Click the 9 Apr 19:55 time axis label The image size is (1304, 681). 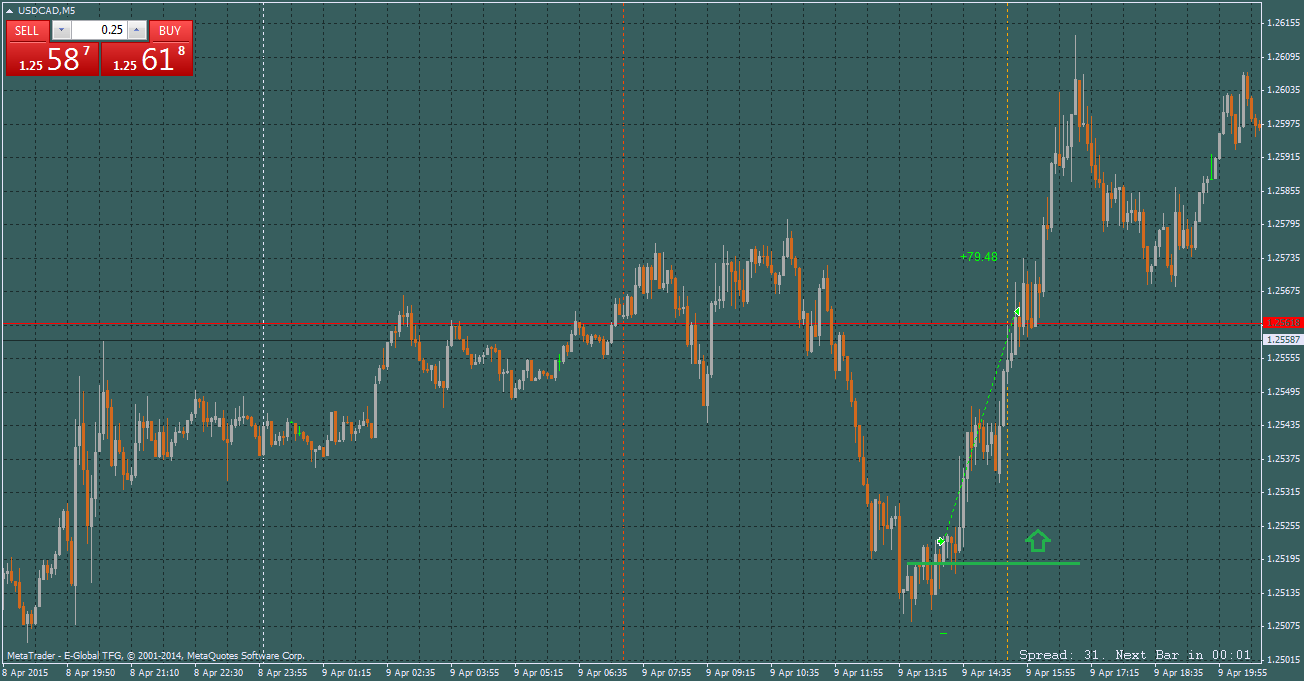1243,673
